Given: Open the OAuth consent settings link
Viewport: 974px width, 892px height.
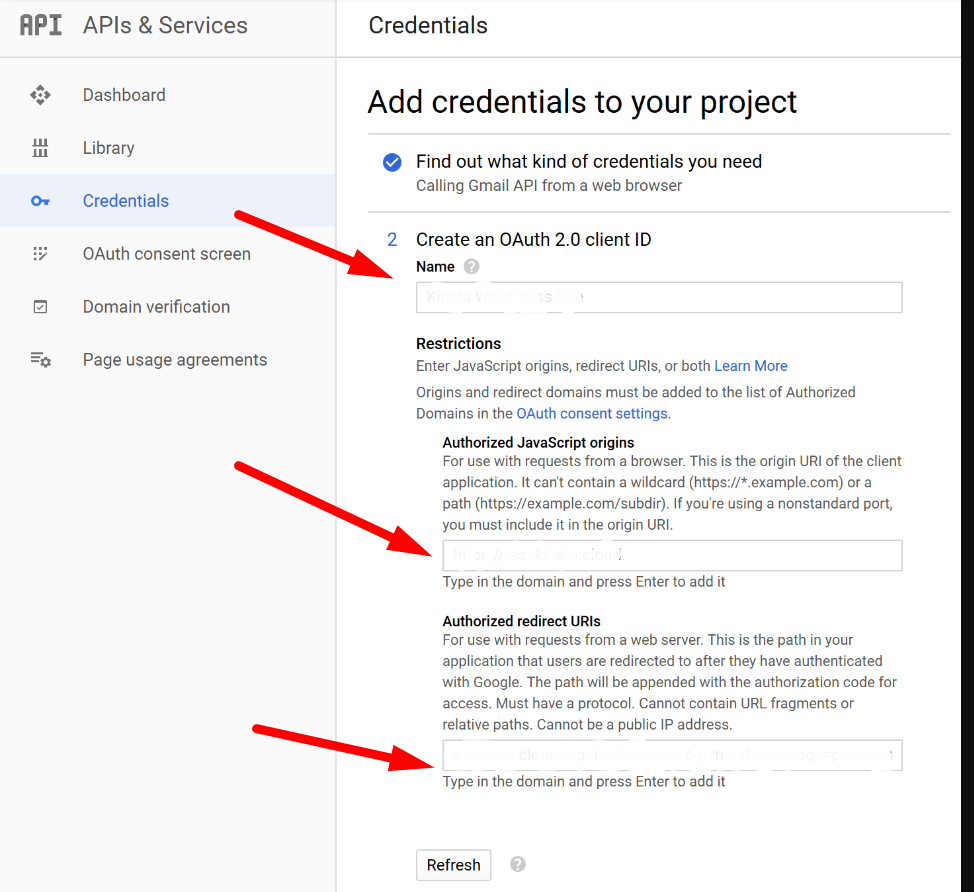Looking at the screenshot, I should tap(591, 413).
